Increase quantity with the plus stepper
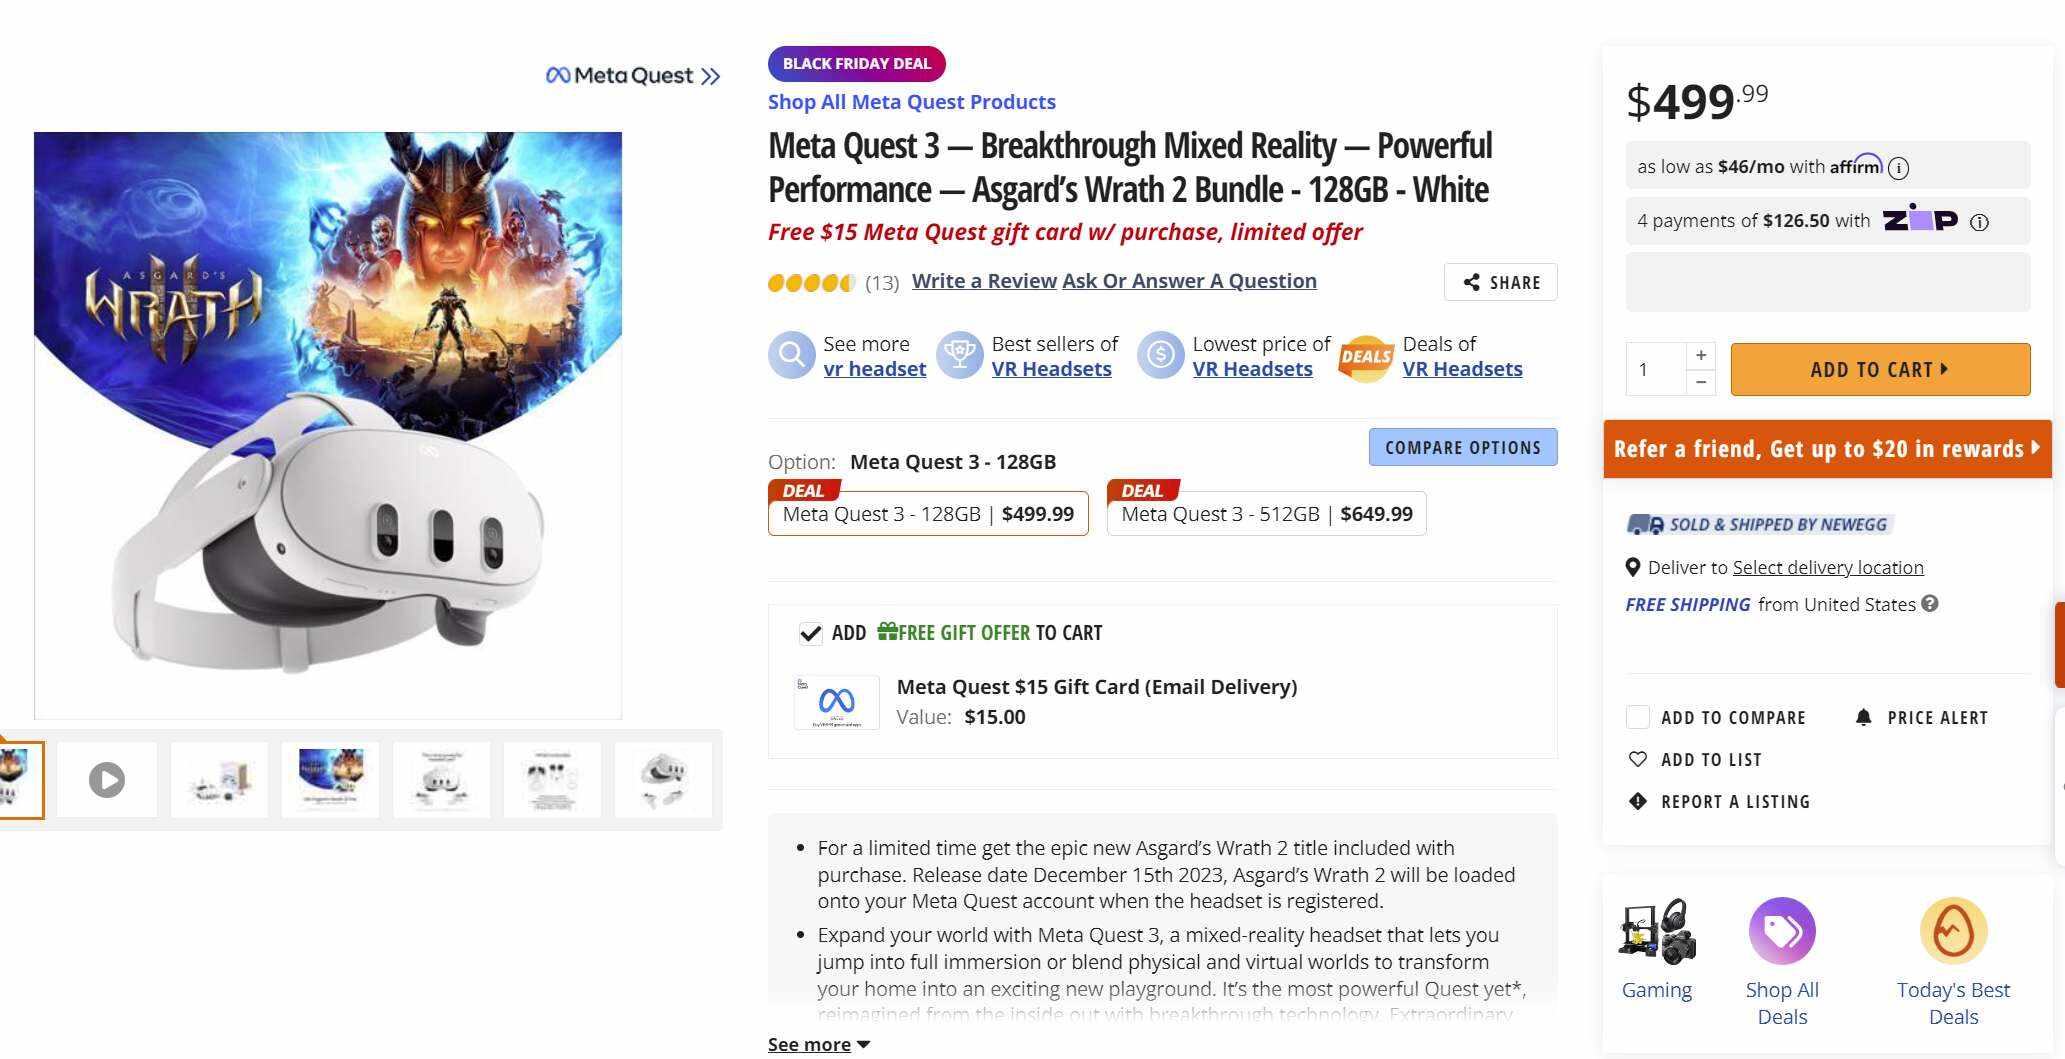The width and height of the screenshot is (2065, 1059). pyautogui.click(x=1700, y=355)
